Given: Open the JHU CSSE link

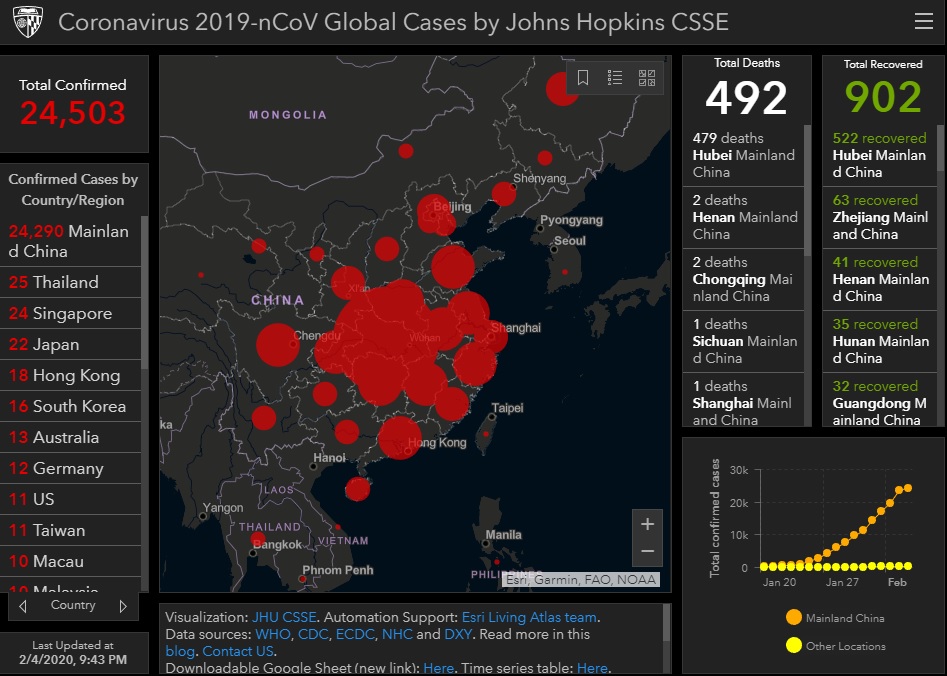Looking at the screenshot, I should click(284, 617).
